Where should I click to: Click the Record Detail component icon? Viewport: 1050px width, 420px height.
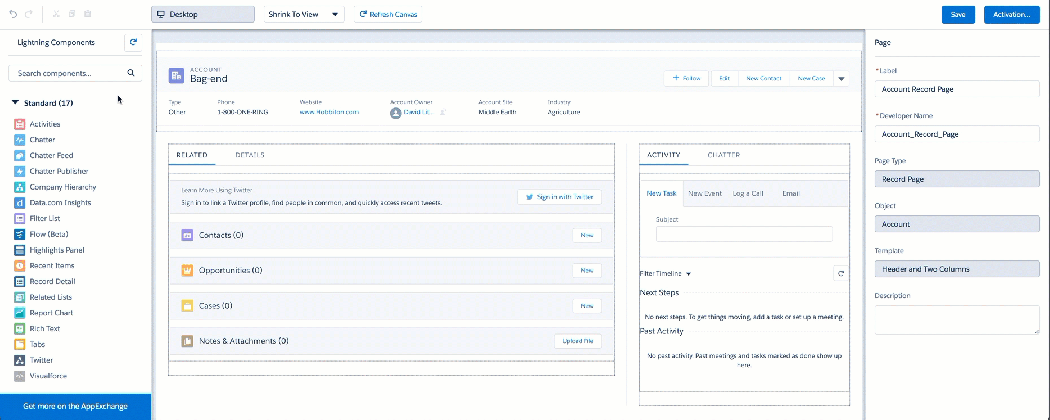19,281
